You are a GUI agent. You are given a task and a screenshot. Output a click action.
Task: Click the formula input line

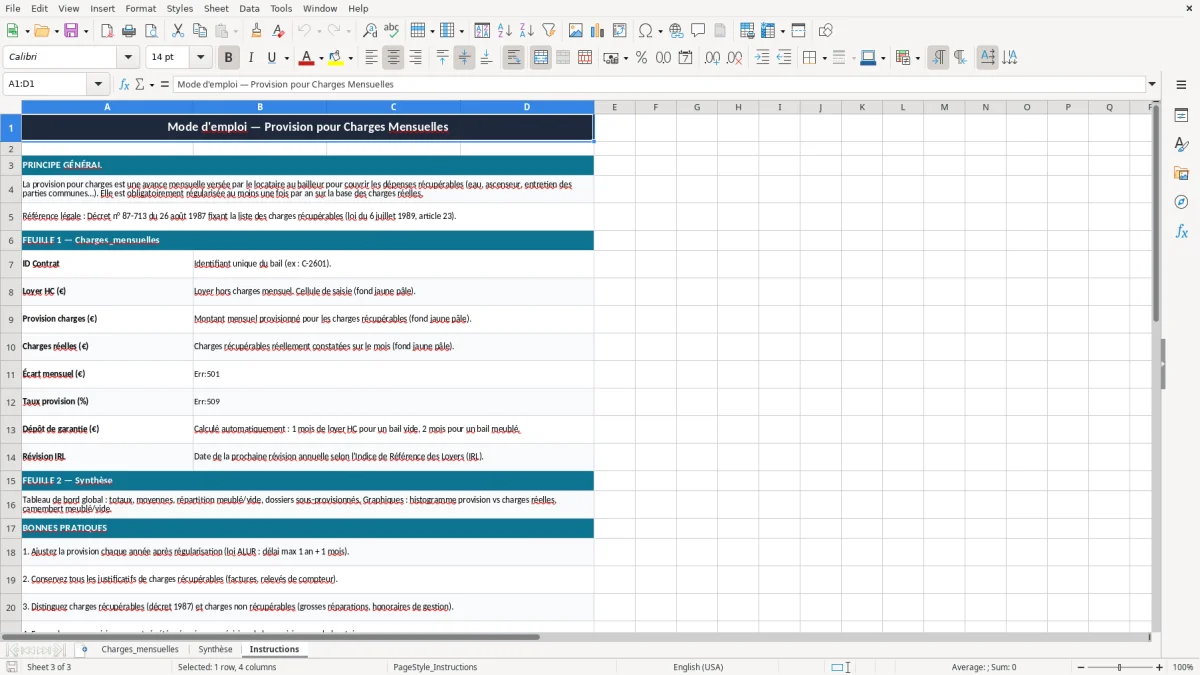659,84
